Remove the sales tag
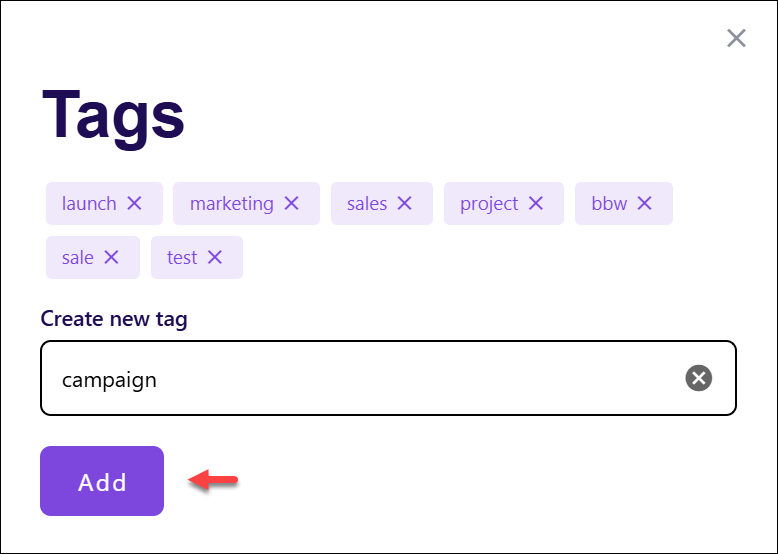 [x=405, y=203]
